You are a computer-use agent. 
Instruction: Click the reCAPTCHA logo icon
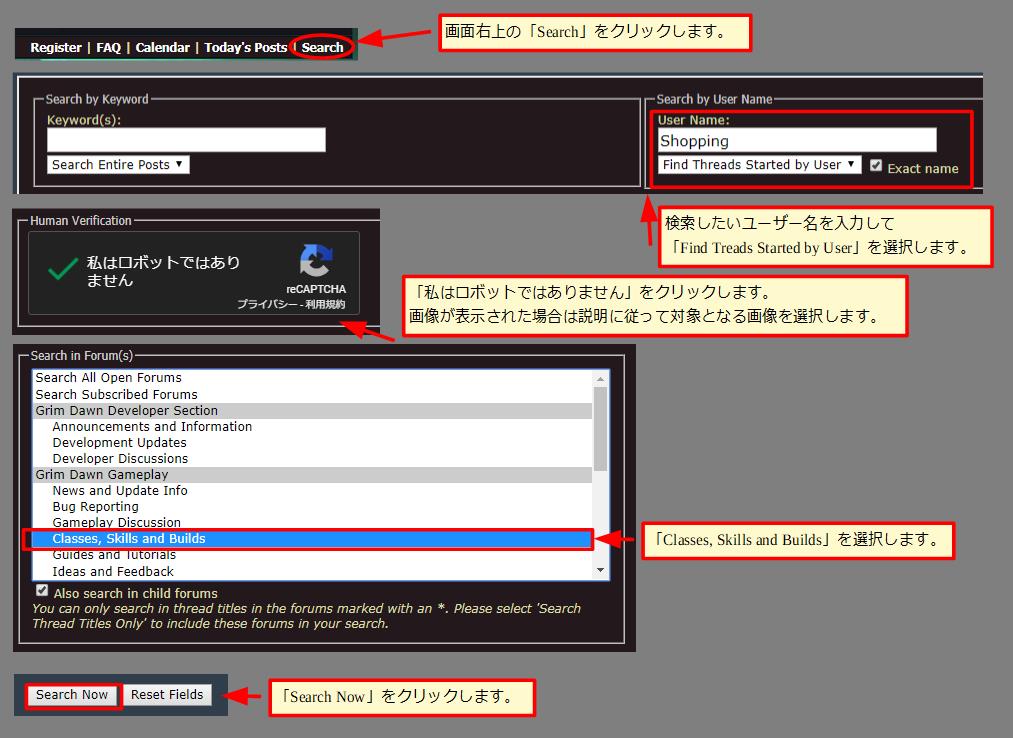pyautogui.click(x=316, y=261)
